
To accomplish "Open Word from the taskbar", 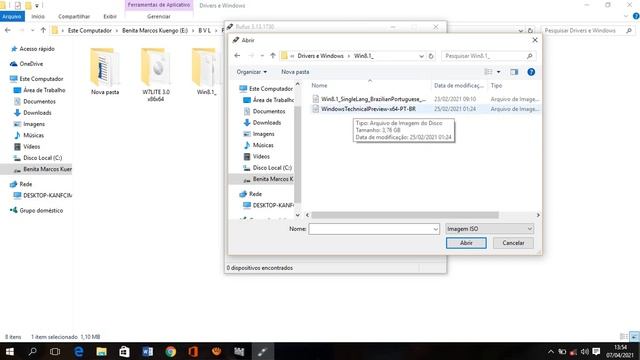I will (x=147, y=351).
